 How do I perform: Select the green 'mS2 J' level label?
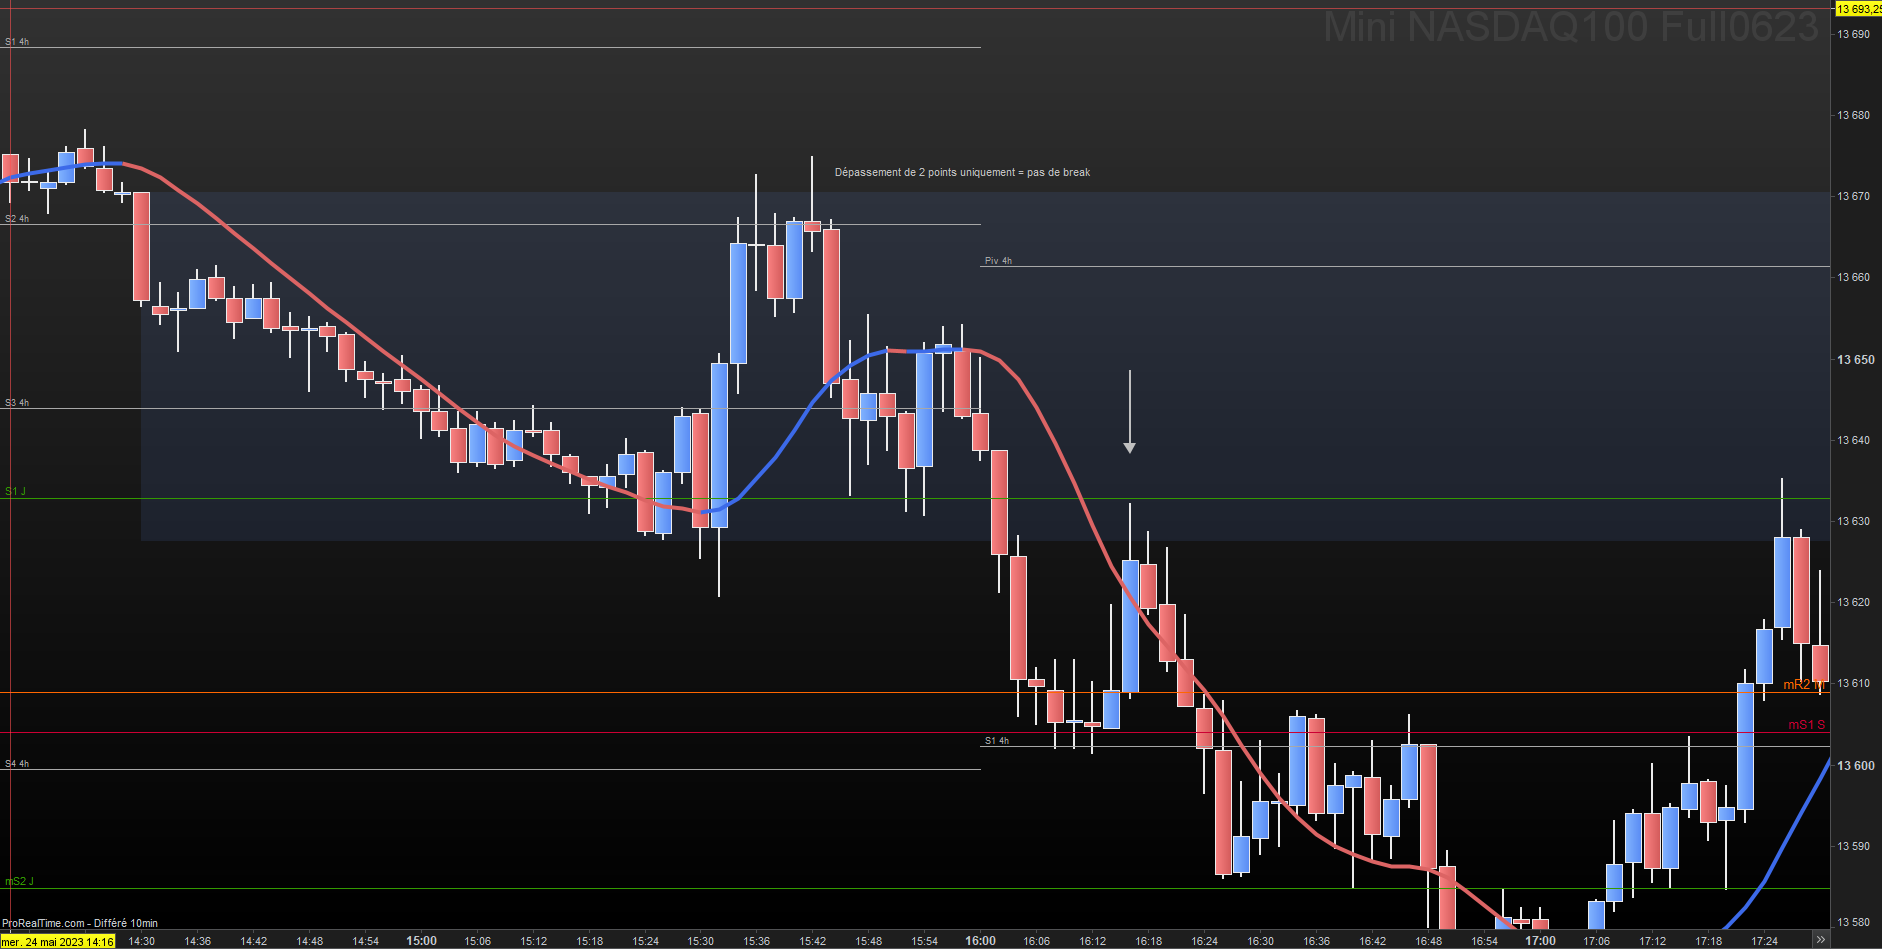19,882
